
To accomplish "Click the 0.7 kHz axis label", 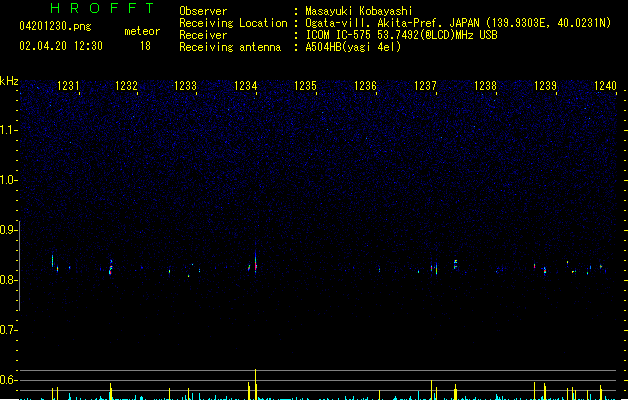I will 8,330.
